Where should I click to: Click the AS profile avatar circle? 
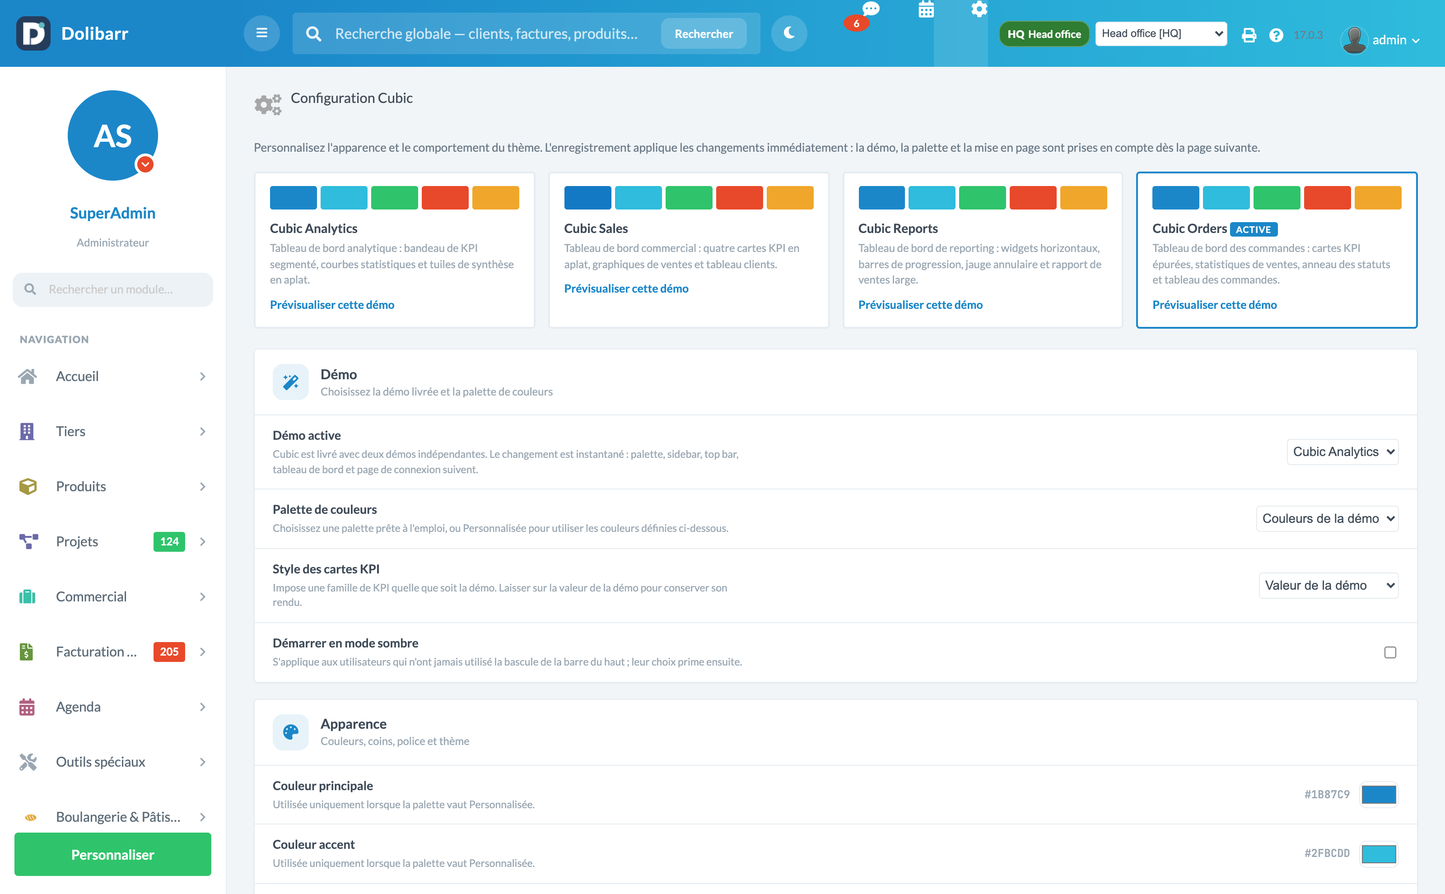[x=113, y=136]
